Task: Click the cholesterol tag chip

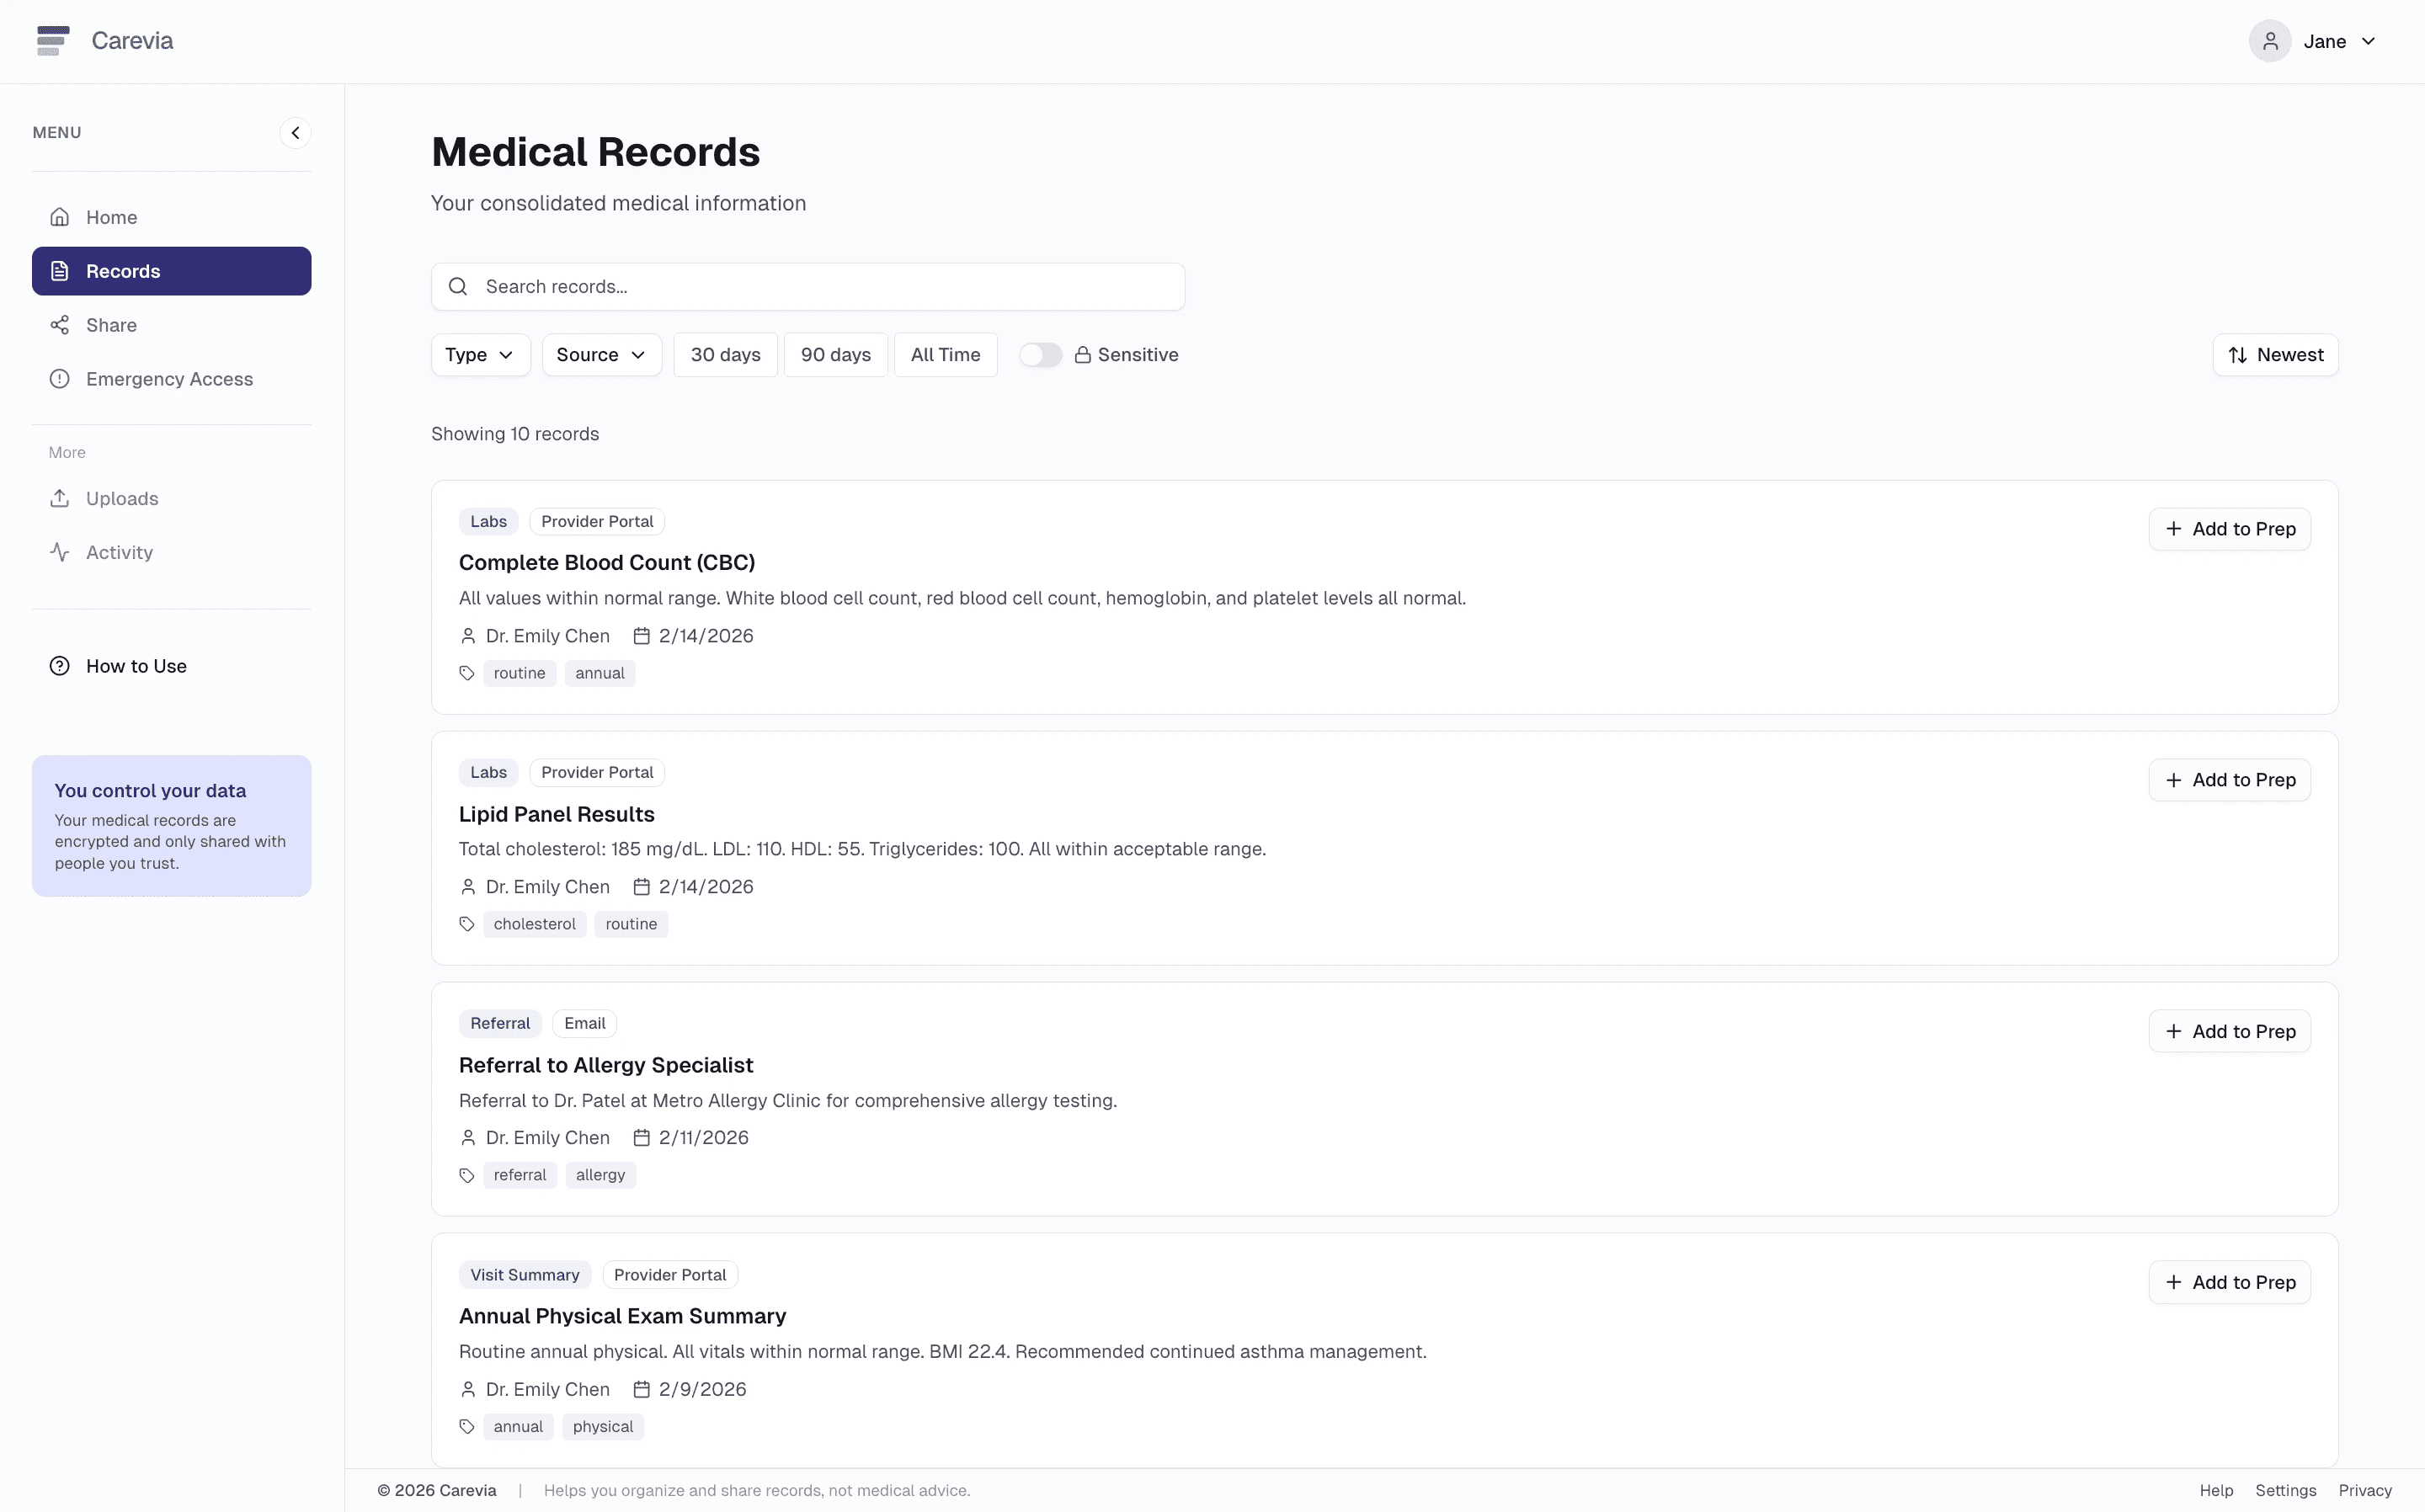Action: point(535,924)
